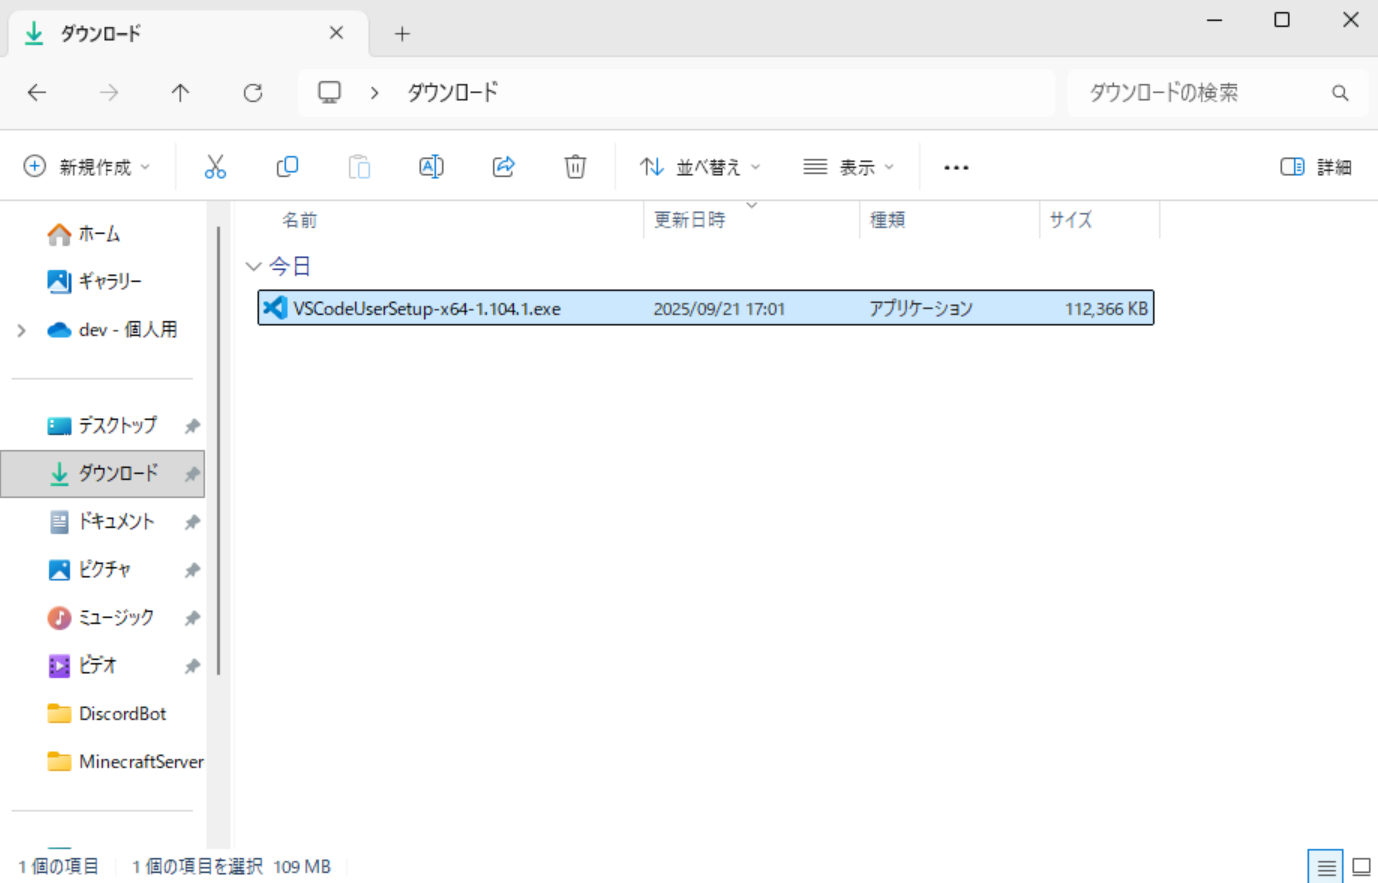Viewport: 1378px width, 883px height.
Task: Add a new tab with plus button
Action: [x=402, y=34]
